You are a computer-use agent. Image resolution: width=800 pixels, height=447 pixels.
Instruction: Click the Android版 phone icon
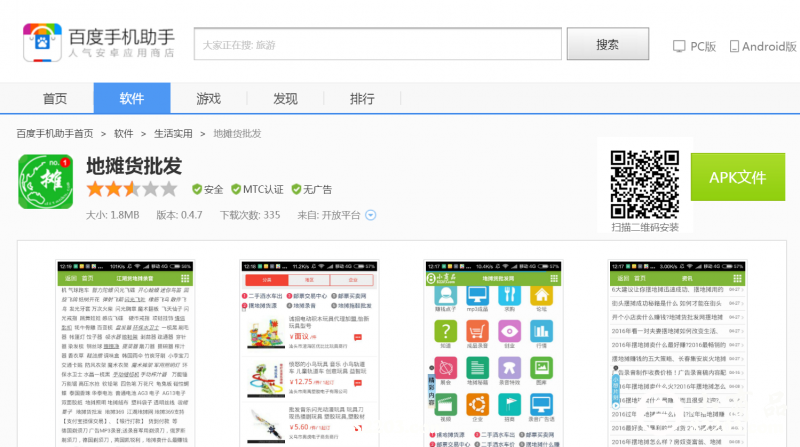(x=734, y=46)
